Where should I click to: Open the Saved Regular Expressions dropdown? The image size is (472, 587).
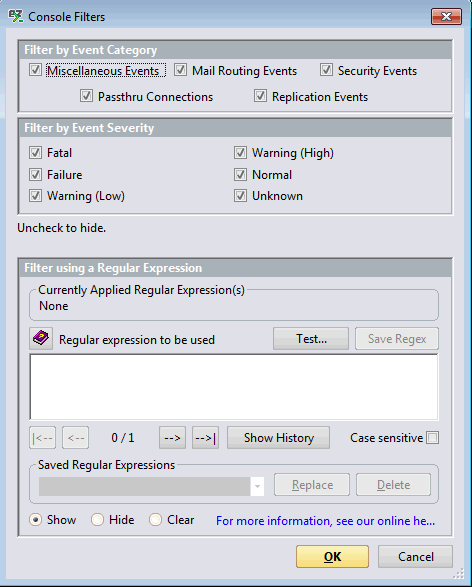click(x=257, y=486)
